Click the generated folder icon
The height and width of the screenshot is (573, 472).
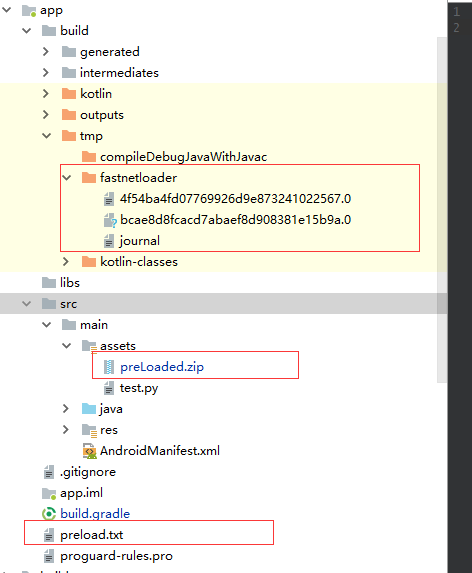69,52
